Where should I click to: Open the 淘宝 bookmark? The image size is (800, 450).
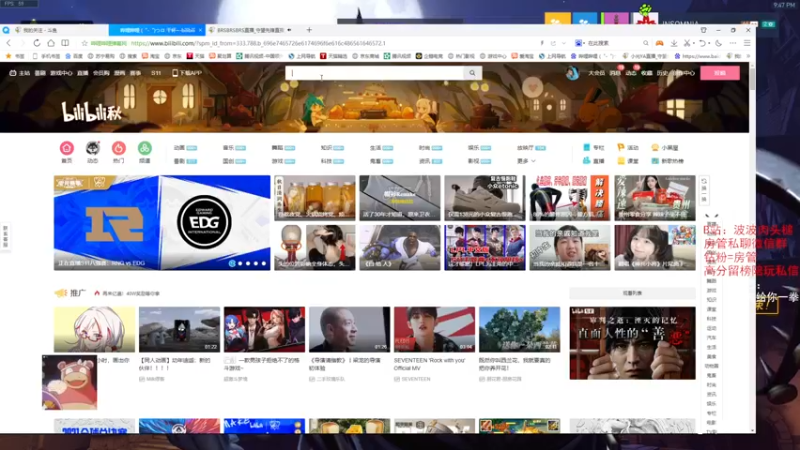(151, 56)
